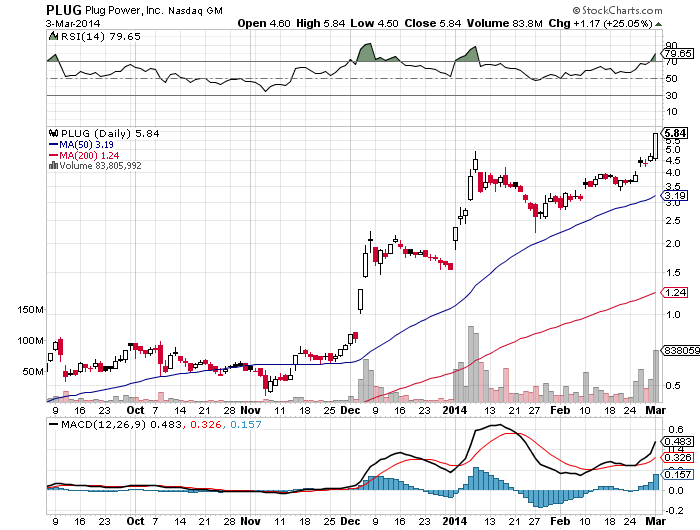Click the Feb label under the price chart
This screenshot has width=700, height=530.
tap(560, 410)
